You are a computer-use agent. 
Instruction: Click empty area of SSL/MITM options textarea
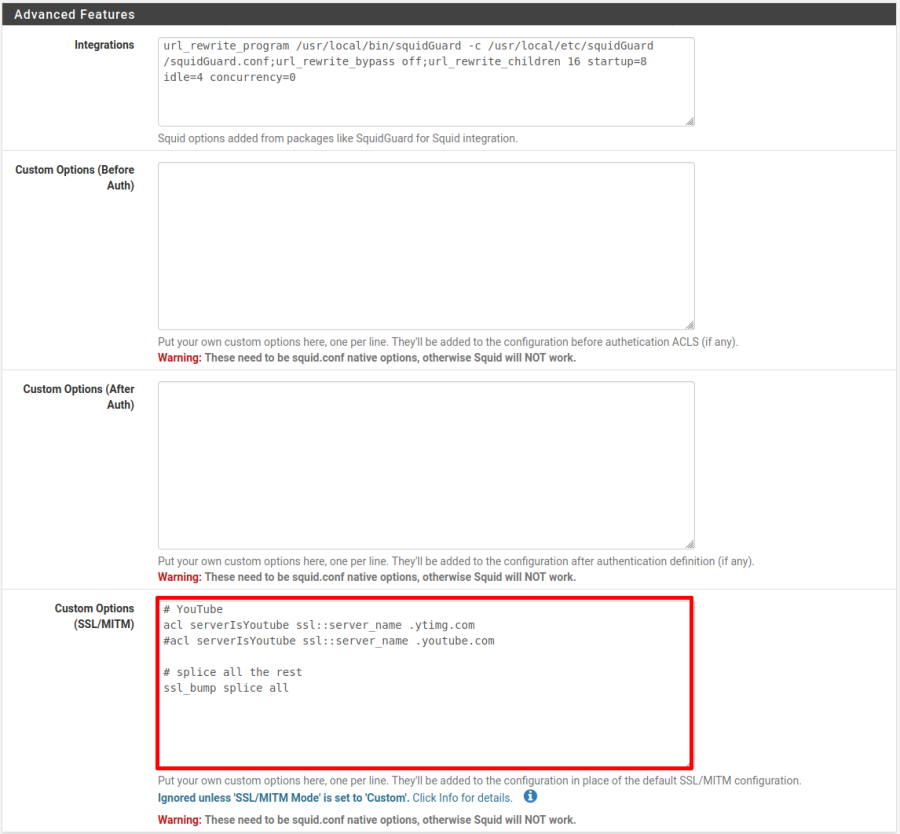coord(425,730)
